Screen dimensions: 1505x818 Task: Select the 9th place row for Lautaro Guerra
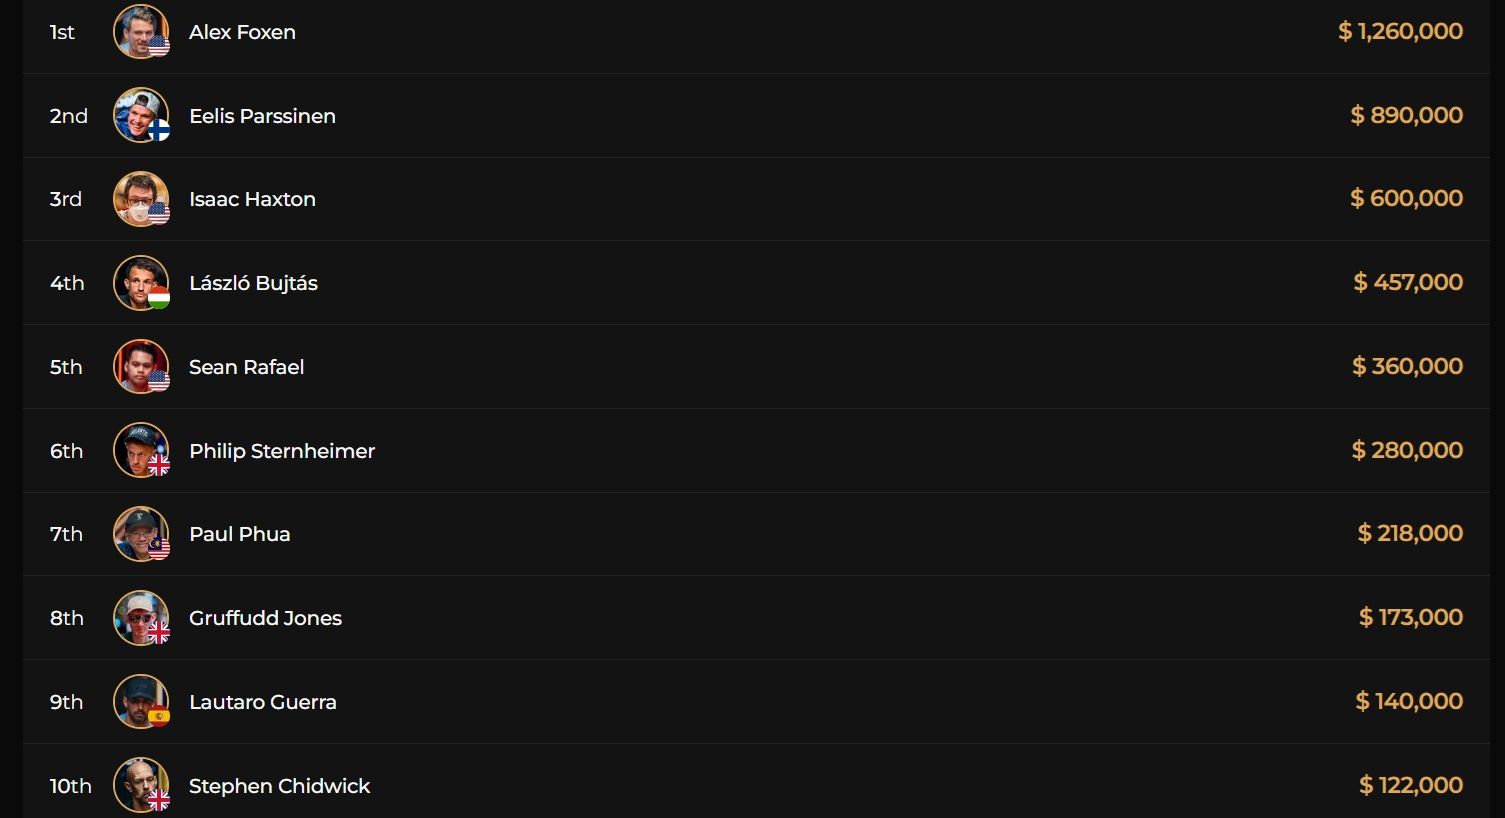(x=750, y=702)
